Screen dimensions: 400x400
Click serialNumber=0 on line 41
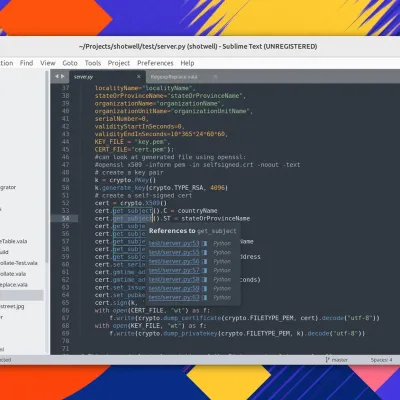coord(120,119)
